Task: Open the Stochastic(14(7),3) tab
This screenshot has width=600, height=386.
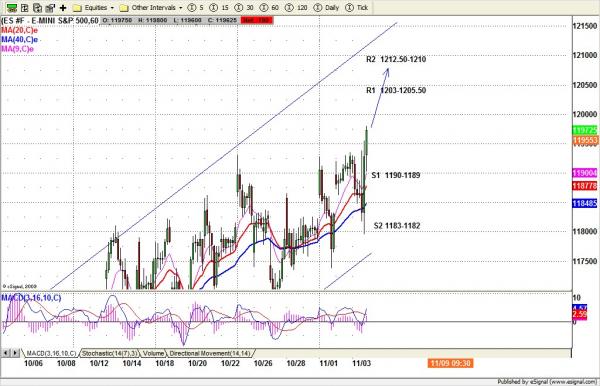Action: tap(110, 353)
